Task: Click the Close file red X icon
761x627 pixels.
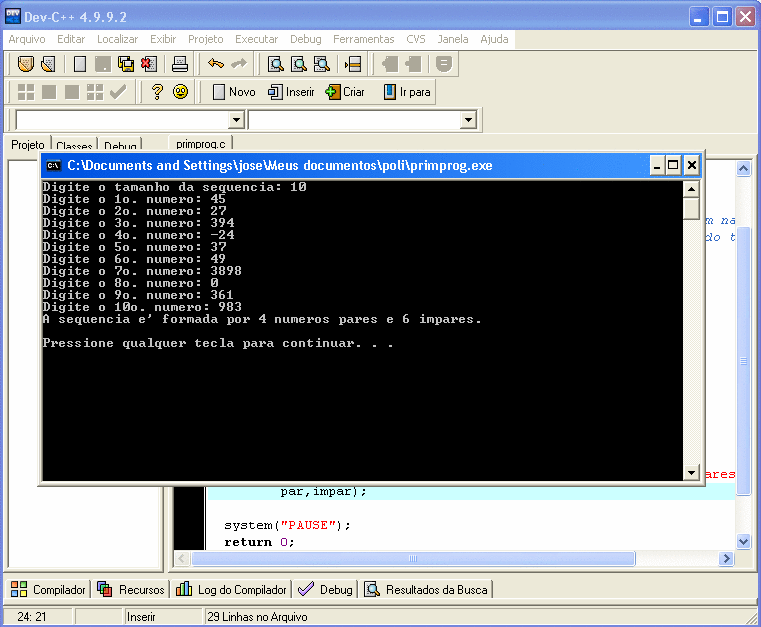Action: click(148, 64)
